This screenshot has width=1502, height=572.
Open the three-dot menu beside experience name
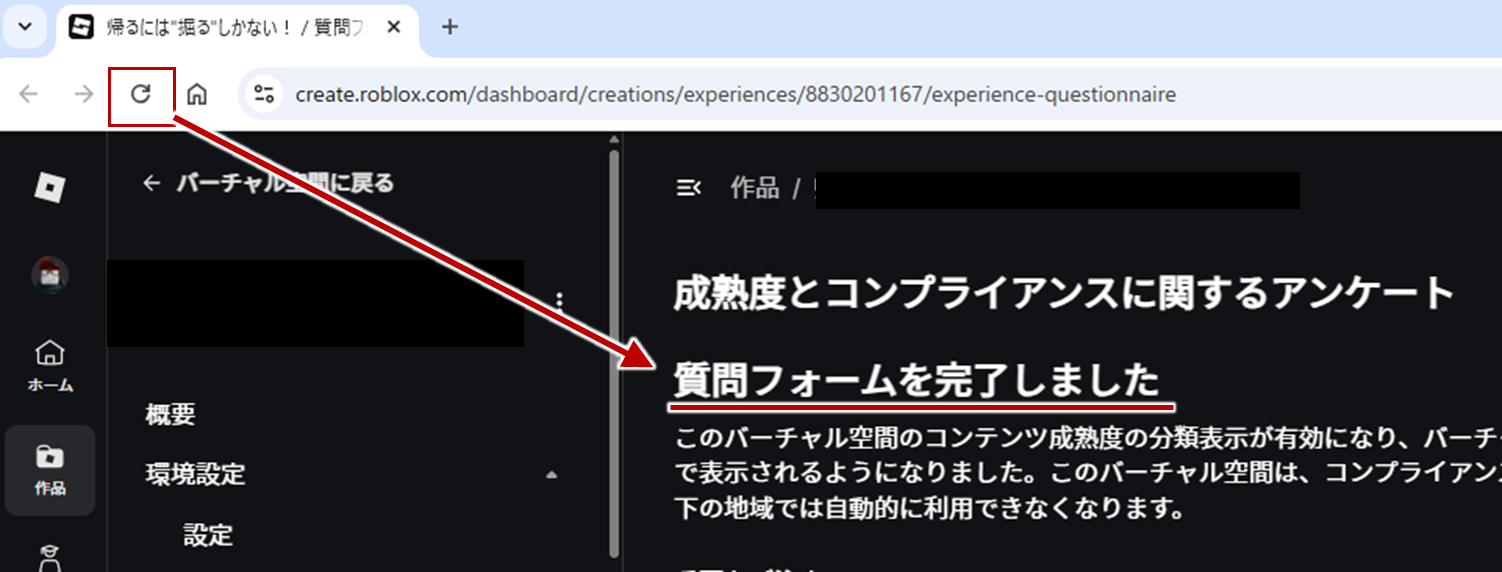[560, 300]
